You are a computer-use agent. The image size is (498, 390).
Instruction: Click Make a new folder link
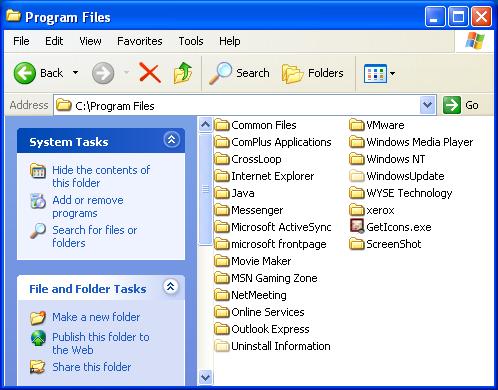pyautogui.click(x=96, y=317)
